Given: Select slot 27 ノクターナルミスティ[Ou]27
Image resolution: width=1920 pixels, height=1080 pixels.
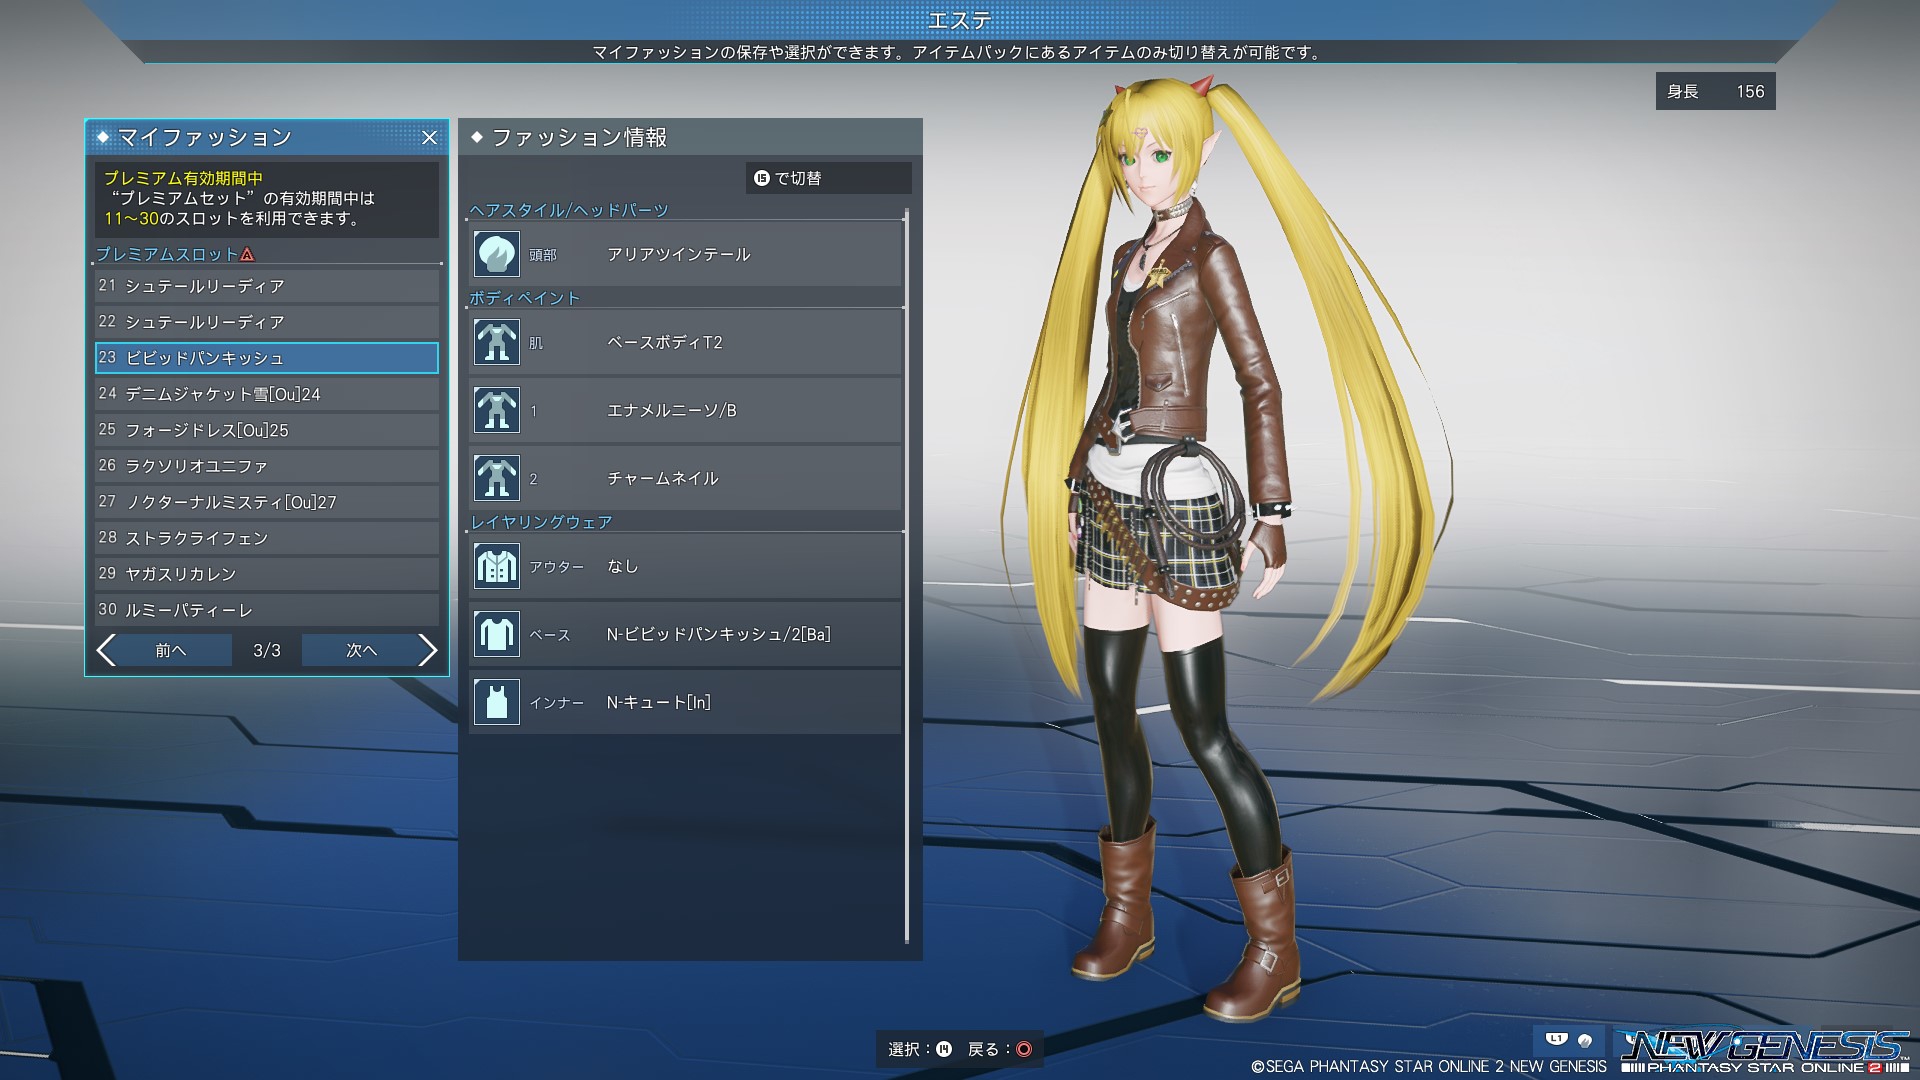Looking at the screenshot, I should [x=267, y=502].
